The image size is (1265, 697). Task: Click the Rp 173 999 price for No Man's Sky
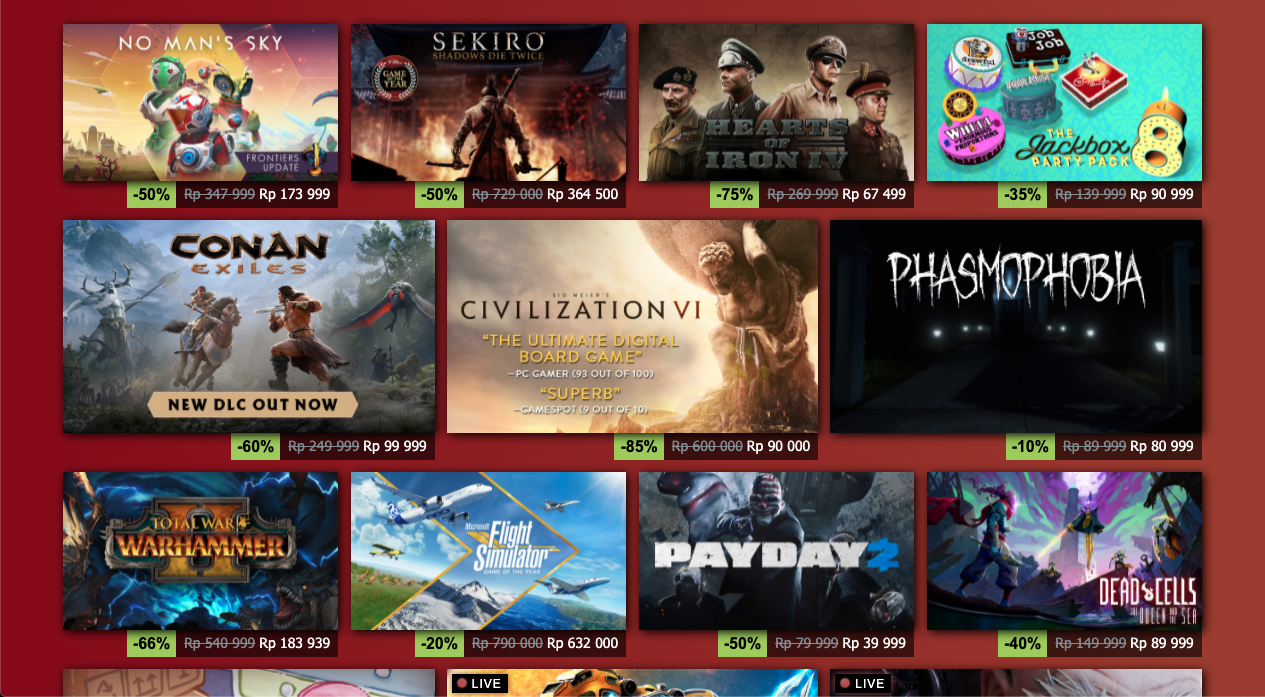pyautogui.click(x=294, y=195)
